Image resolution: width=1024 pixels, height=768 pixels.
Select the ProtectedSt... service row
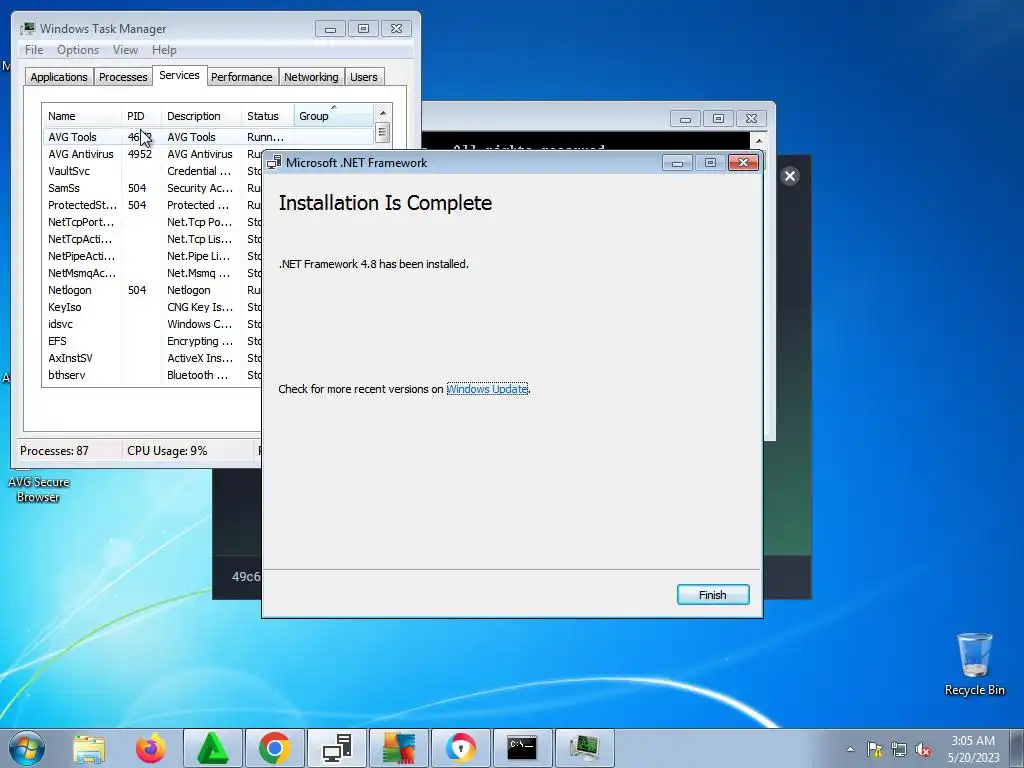[x=152, y=205]
